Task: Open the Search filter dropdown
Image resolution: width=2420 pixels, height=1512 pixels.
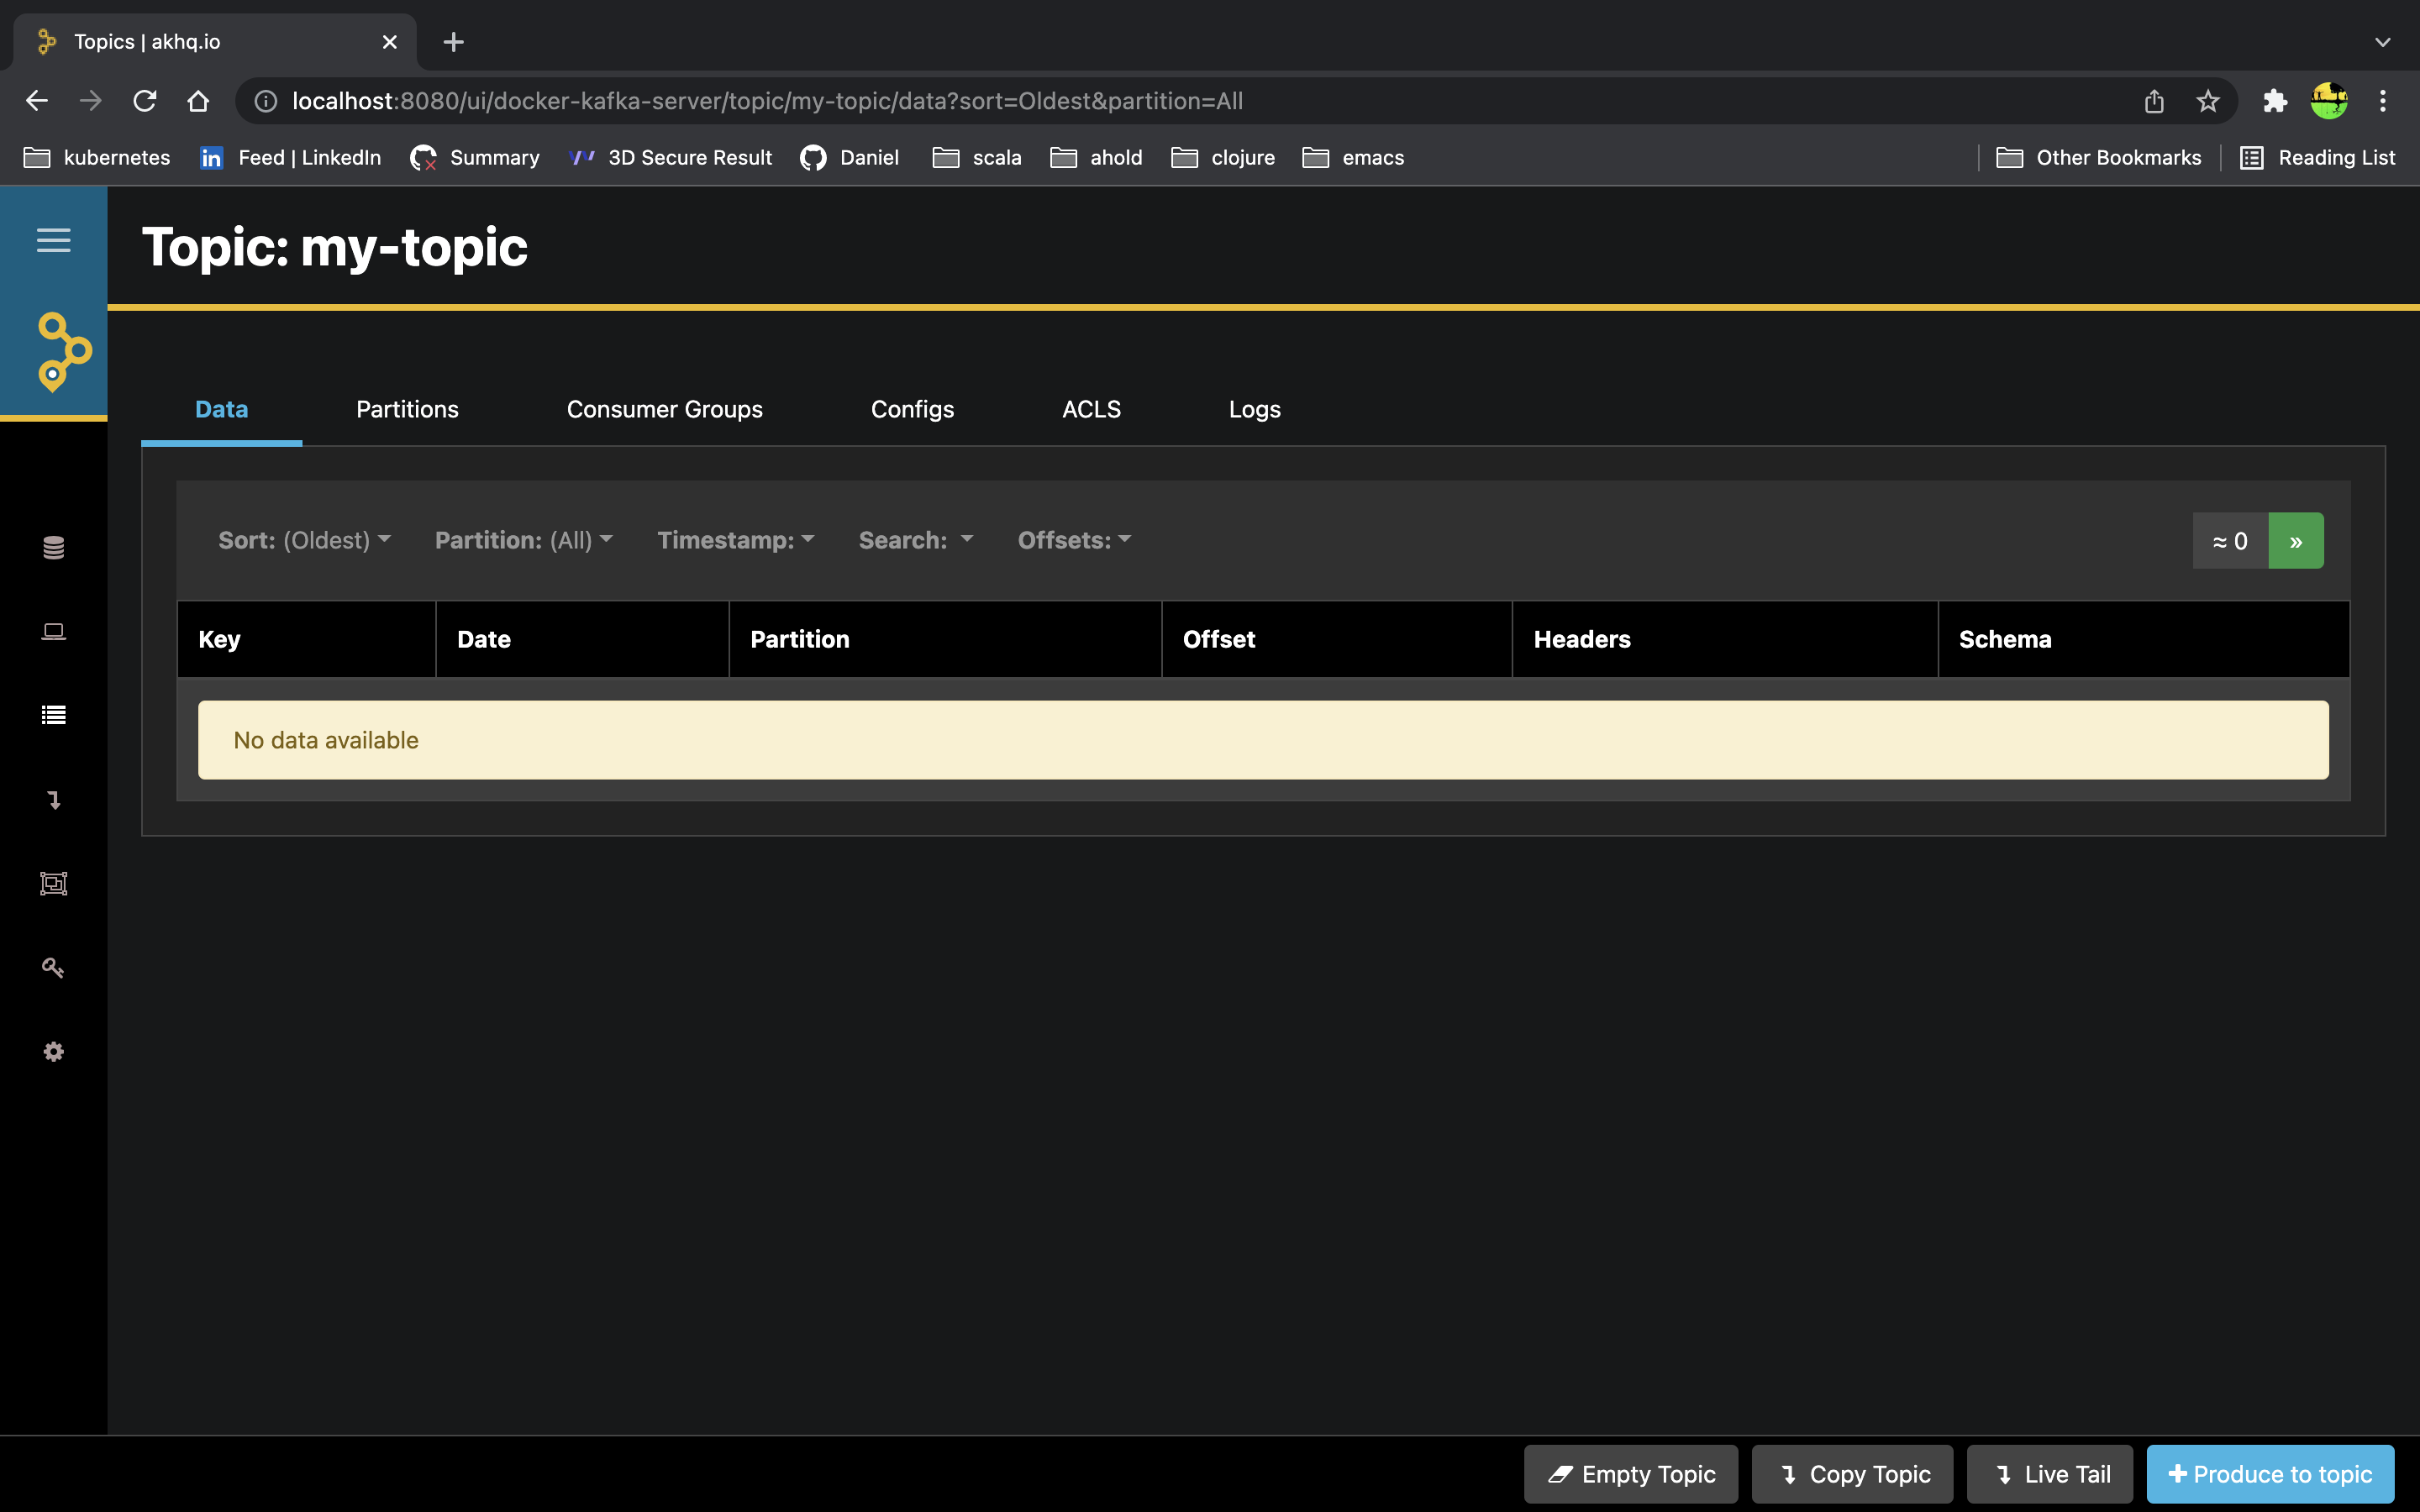Action: (x=915, y=540)
